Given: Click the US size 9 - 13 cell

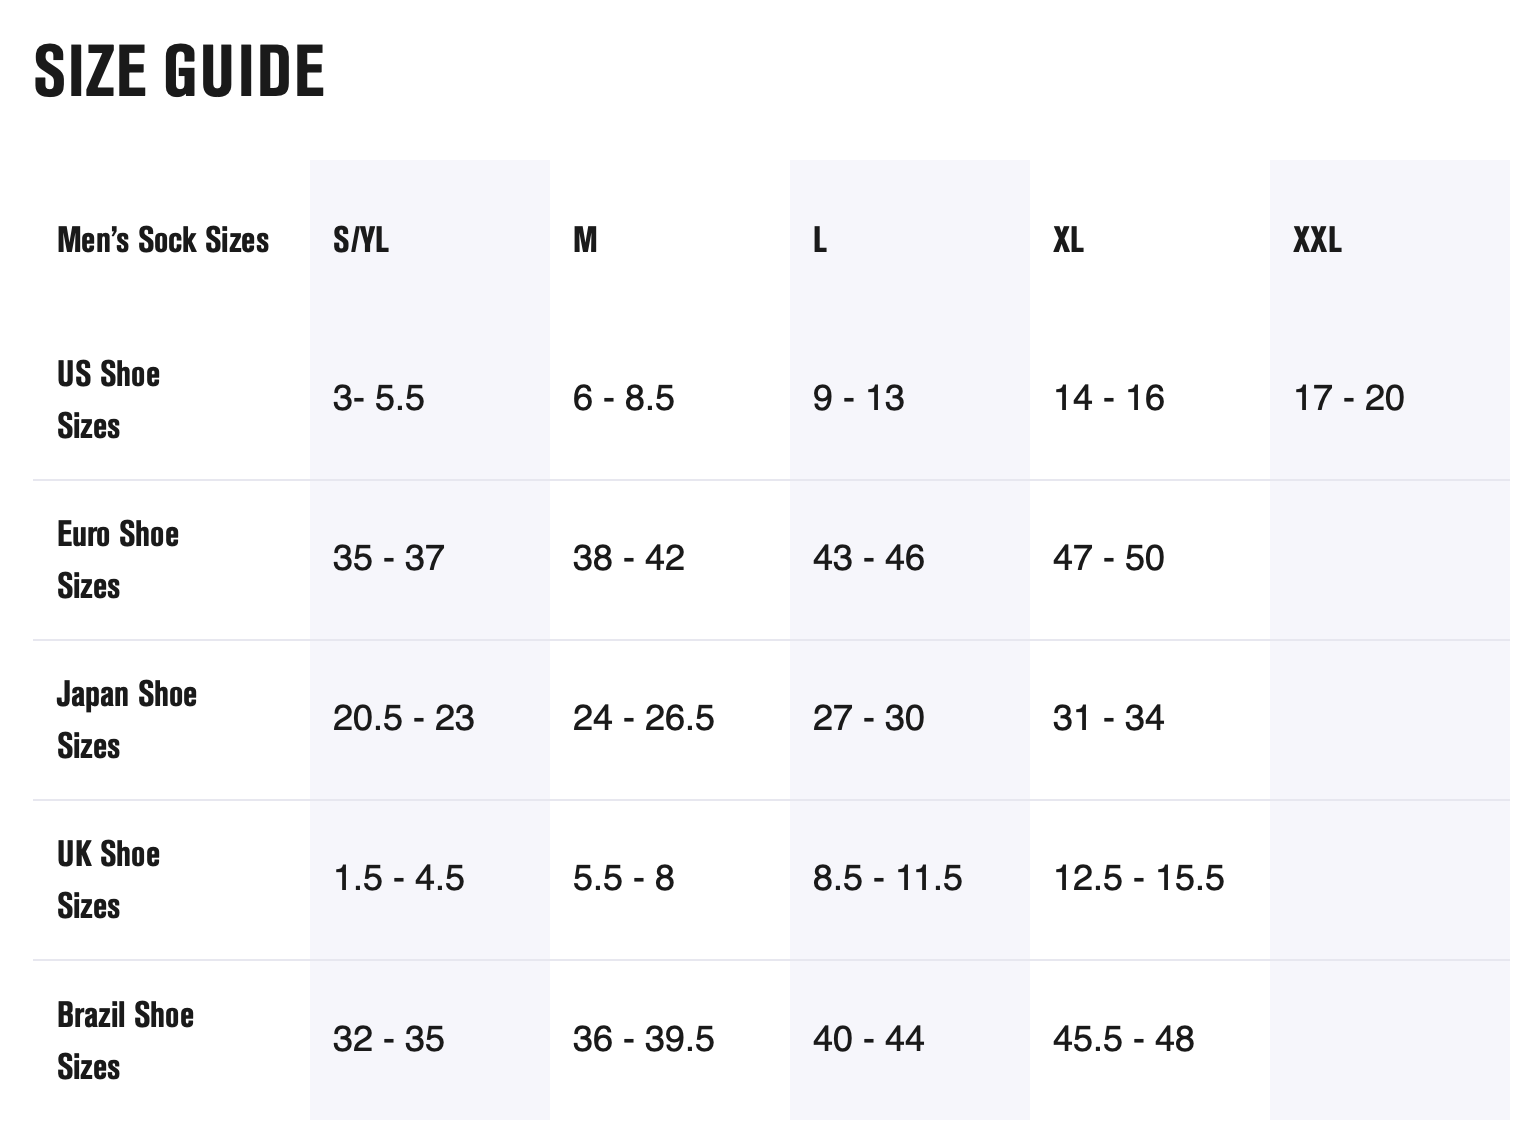Looking at the screenshot, I should coord(858,398).
